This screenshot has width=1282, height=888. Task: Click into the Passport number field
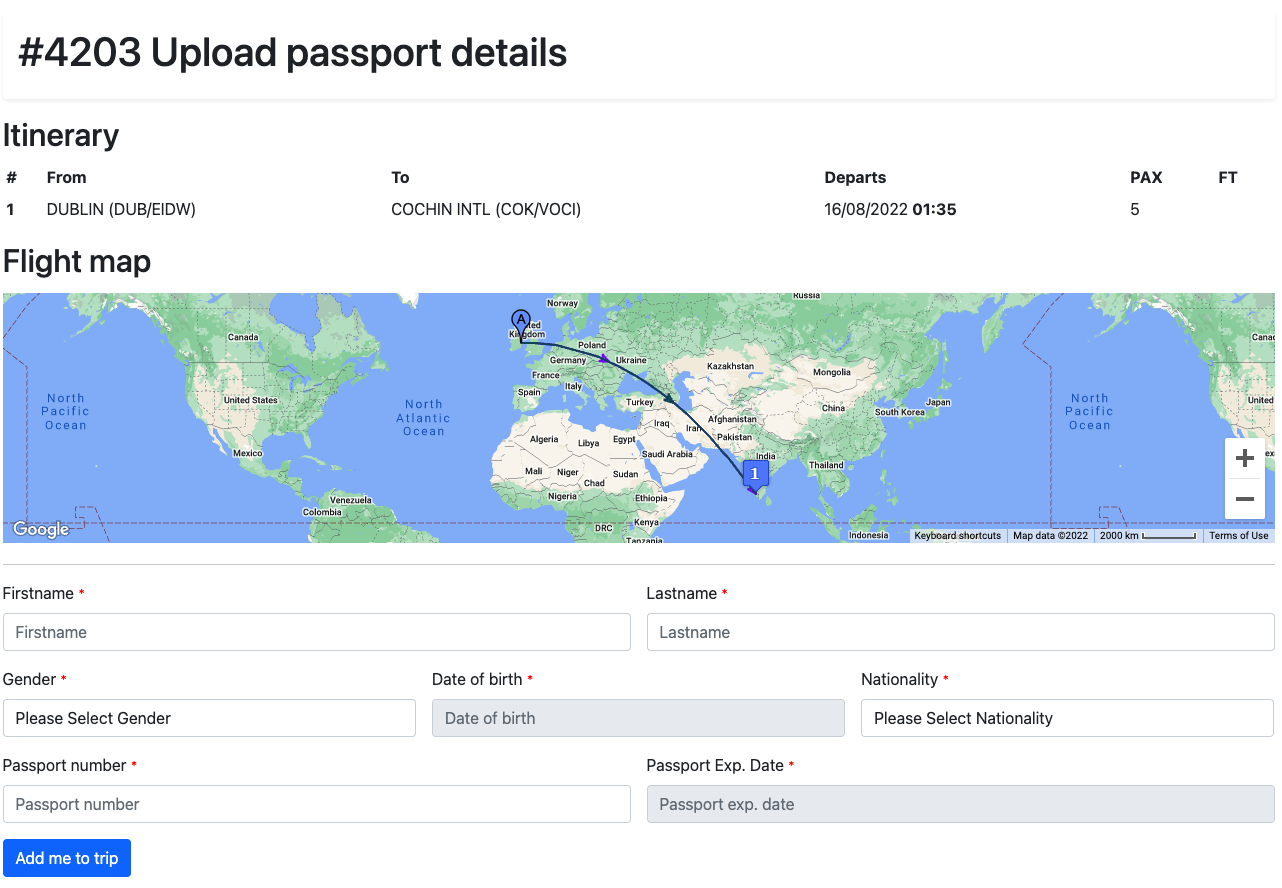(x=316, y=804)
